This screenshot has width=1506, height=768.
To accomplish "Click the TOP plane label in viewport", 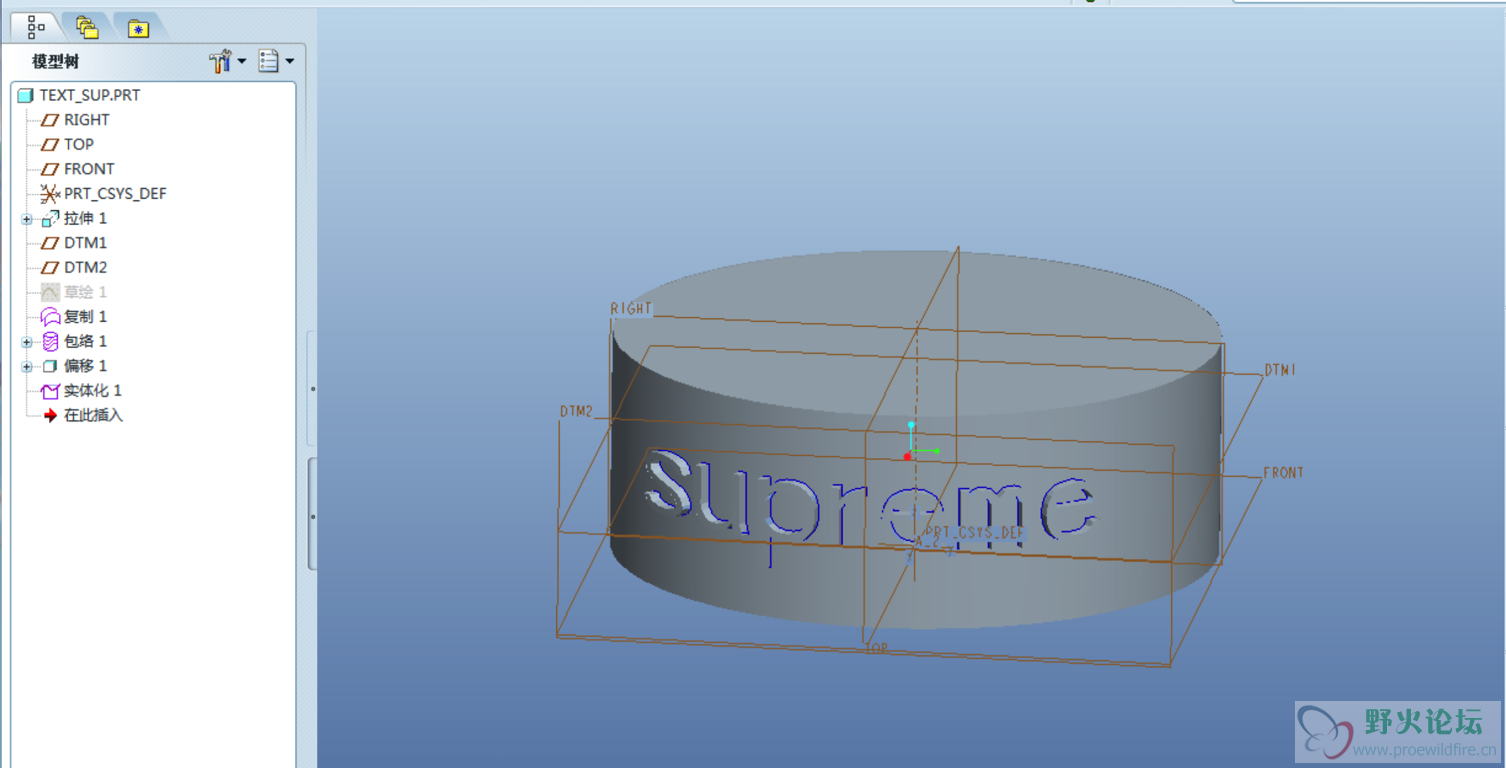I will (x=876, y=649).
